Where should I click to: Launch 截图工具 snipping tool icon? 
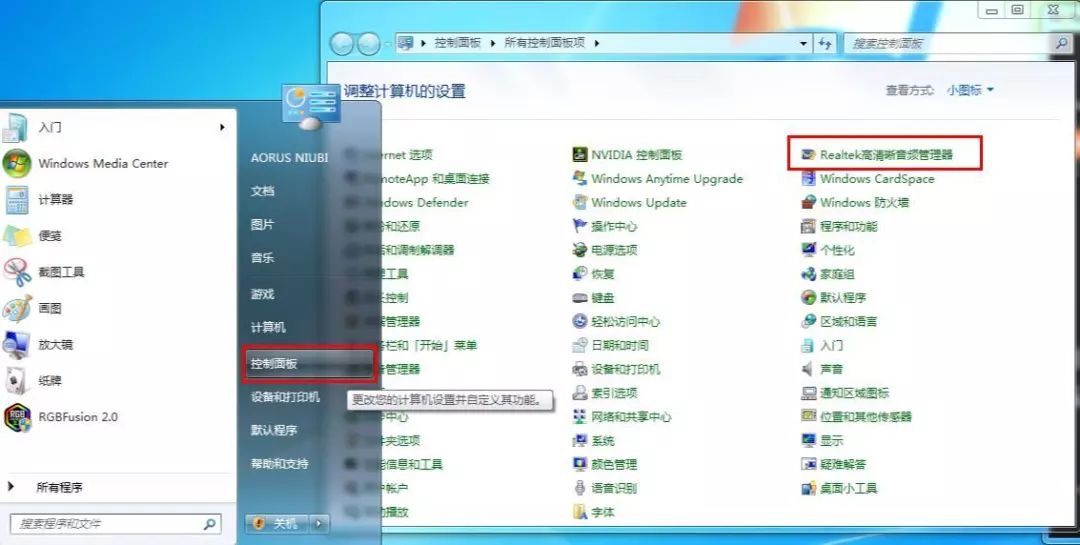[x=17, y=272]
